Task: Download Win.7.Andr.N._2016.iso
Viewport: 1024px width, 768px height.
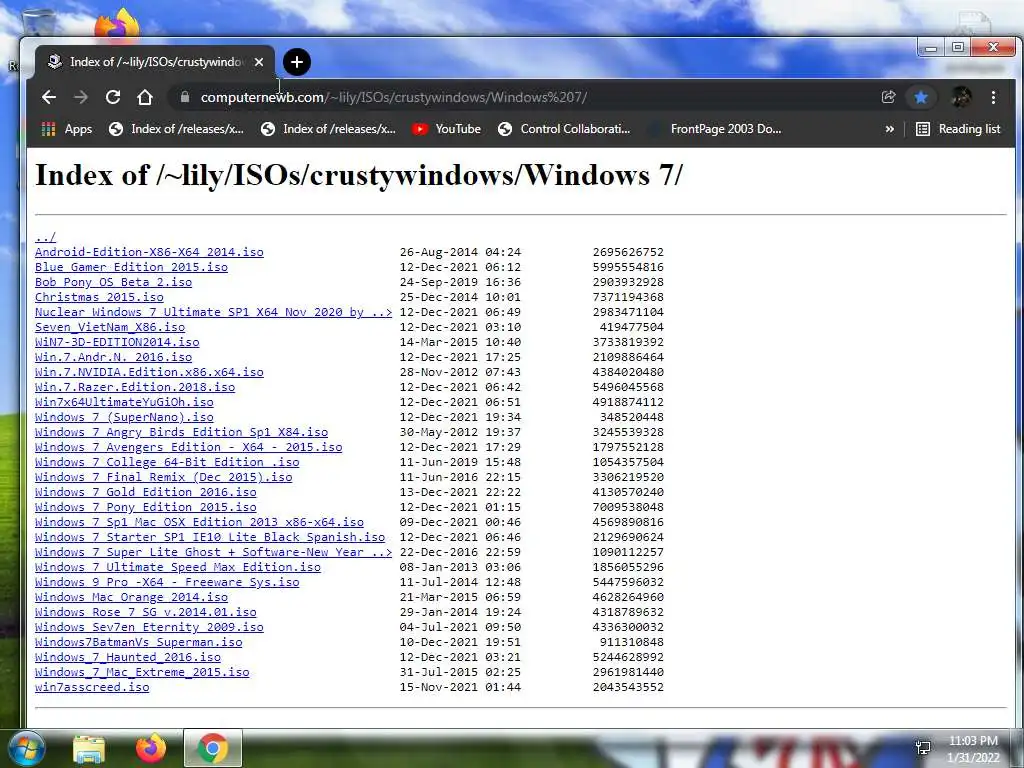Action: tap(114, 357)
